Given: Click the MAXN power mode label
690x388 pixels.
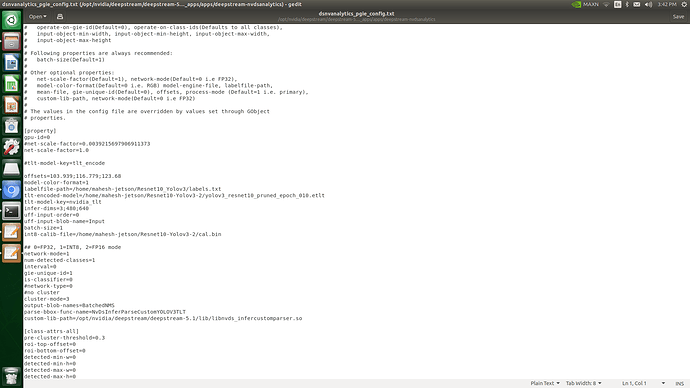Looking at the screenshot, I should pos(591,4).
